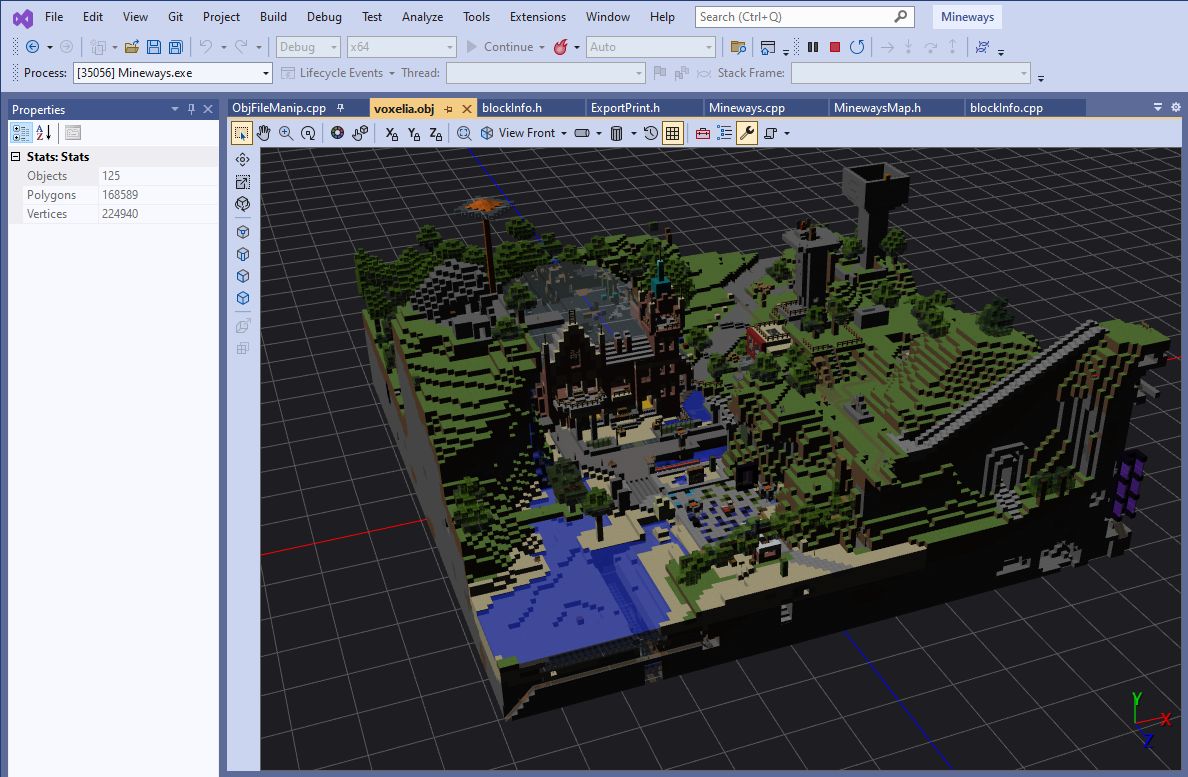Open the Process combo box
This screenshot has height=777, width=1188.
pos(173,73)
